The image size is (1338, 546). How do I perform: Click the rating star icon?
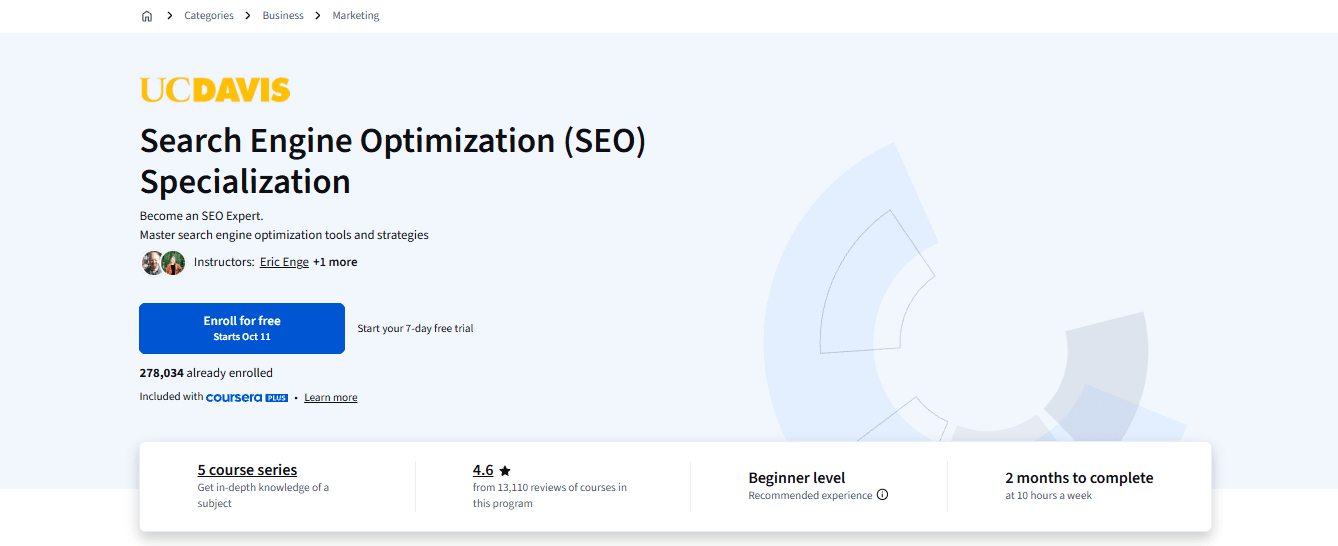[505, 471]
